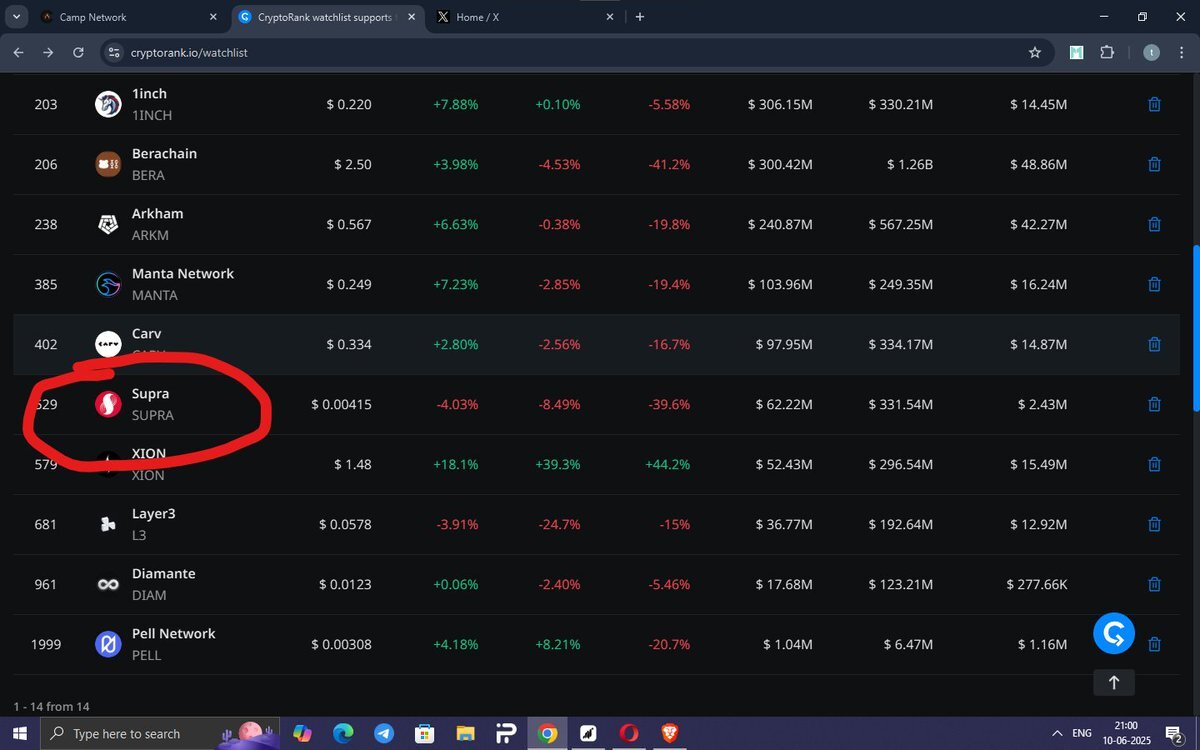The width and height of the screenshot is (1200, 750).
Task: Launch Brave browser from the taskbar
Action: pos(670,733)
